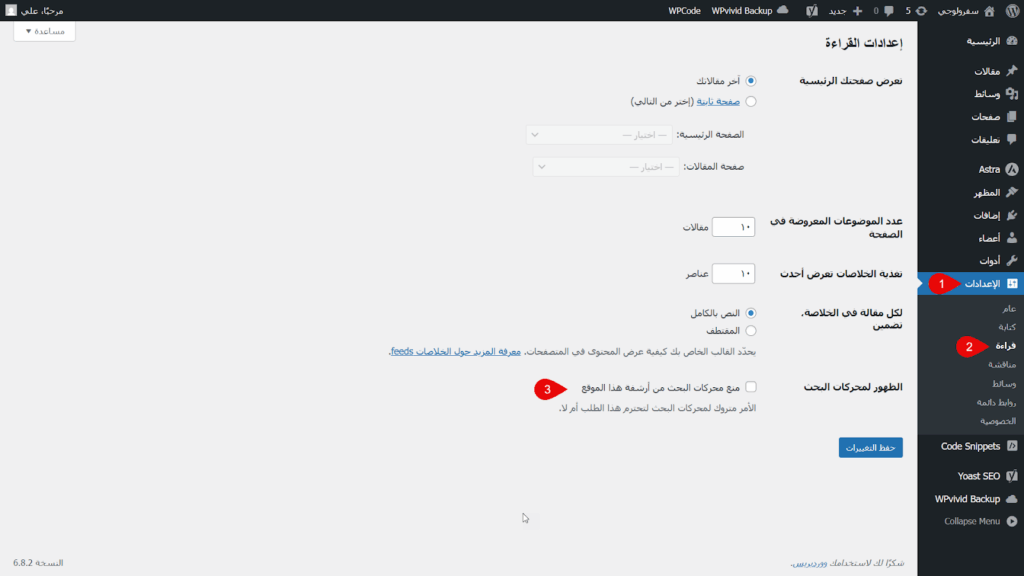Screen dimensions: 1024x576
Task: Click WPvivid Backup cloud icon in admin bar
Action: coord(782,10)
